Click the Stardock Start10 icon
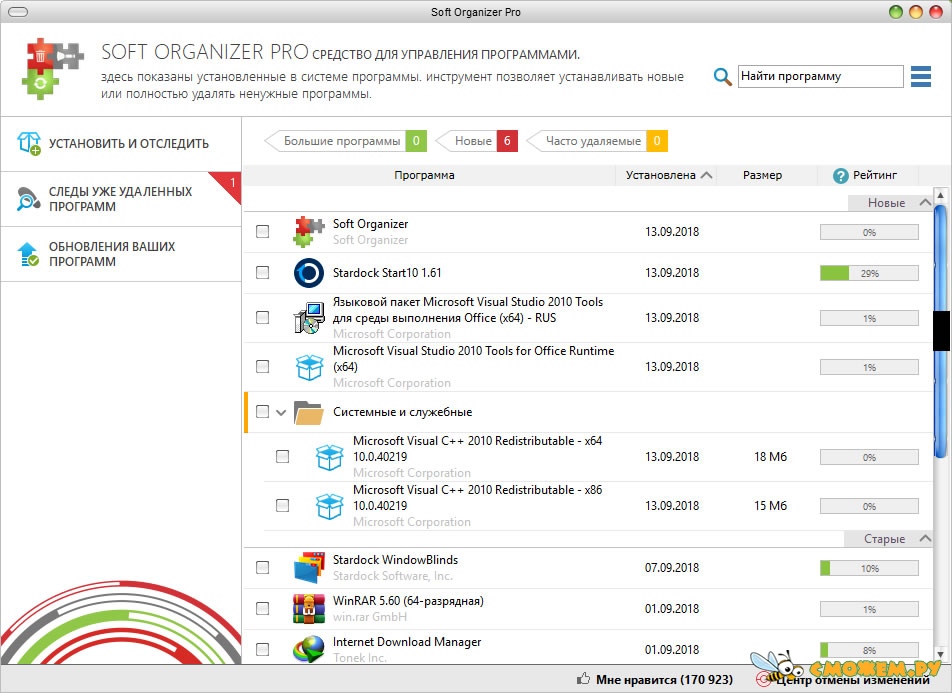 [x=308, y=273]
